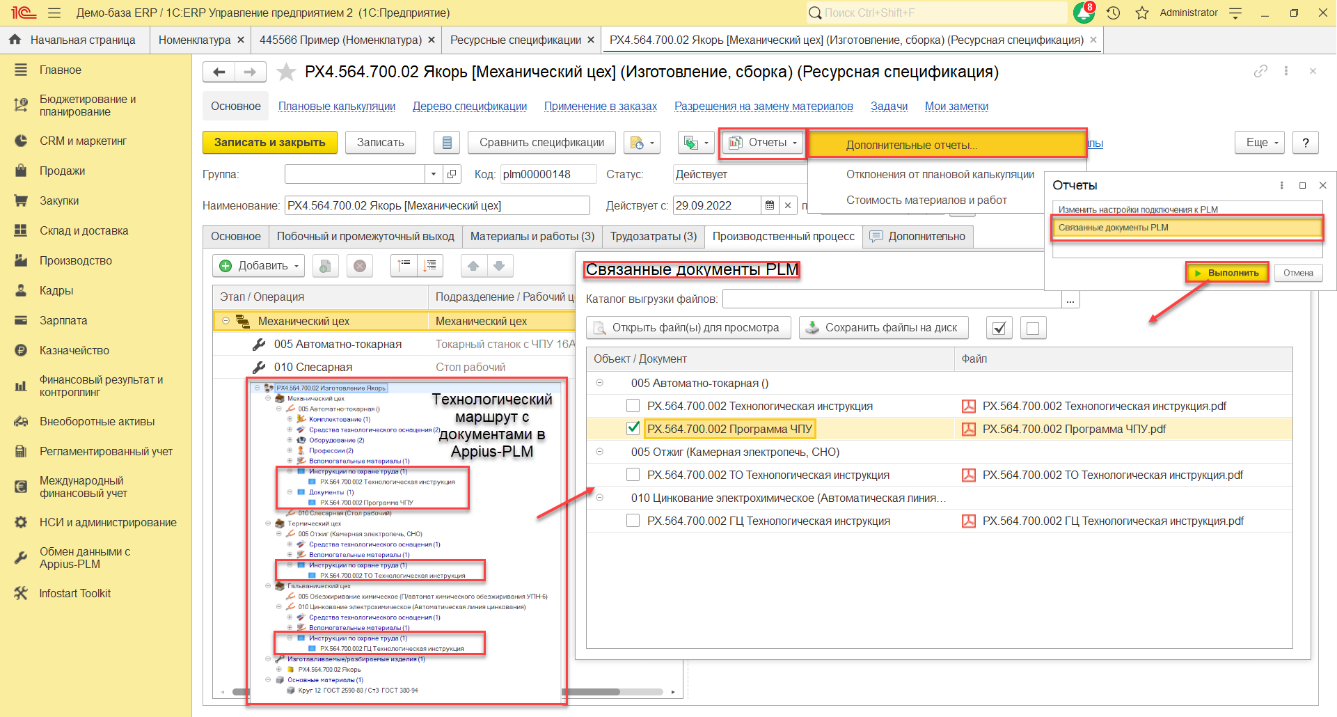Click the check-all files icon
Viewport: 1337px width, 717px height.
[x=1000, y=327]
